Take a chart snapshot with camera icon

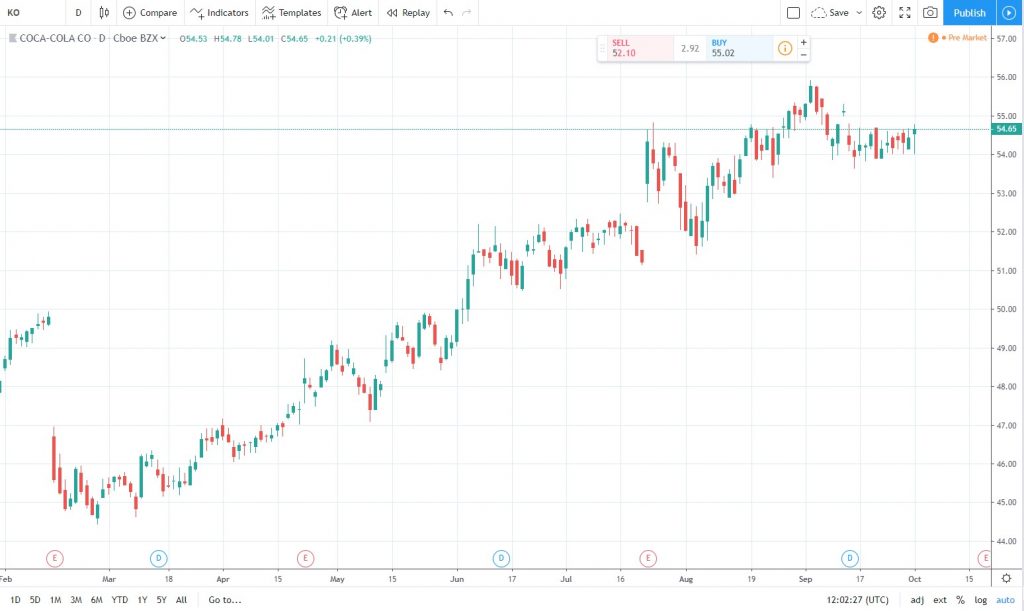click(930, 13)
